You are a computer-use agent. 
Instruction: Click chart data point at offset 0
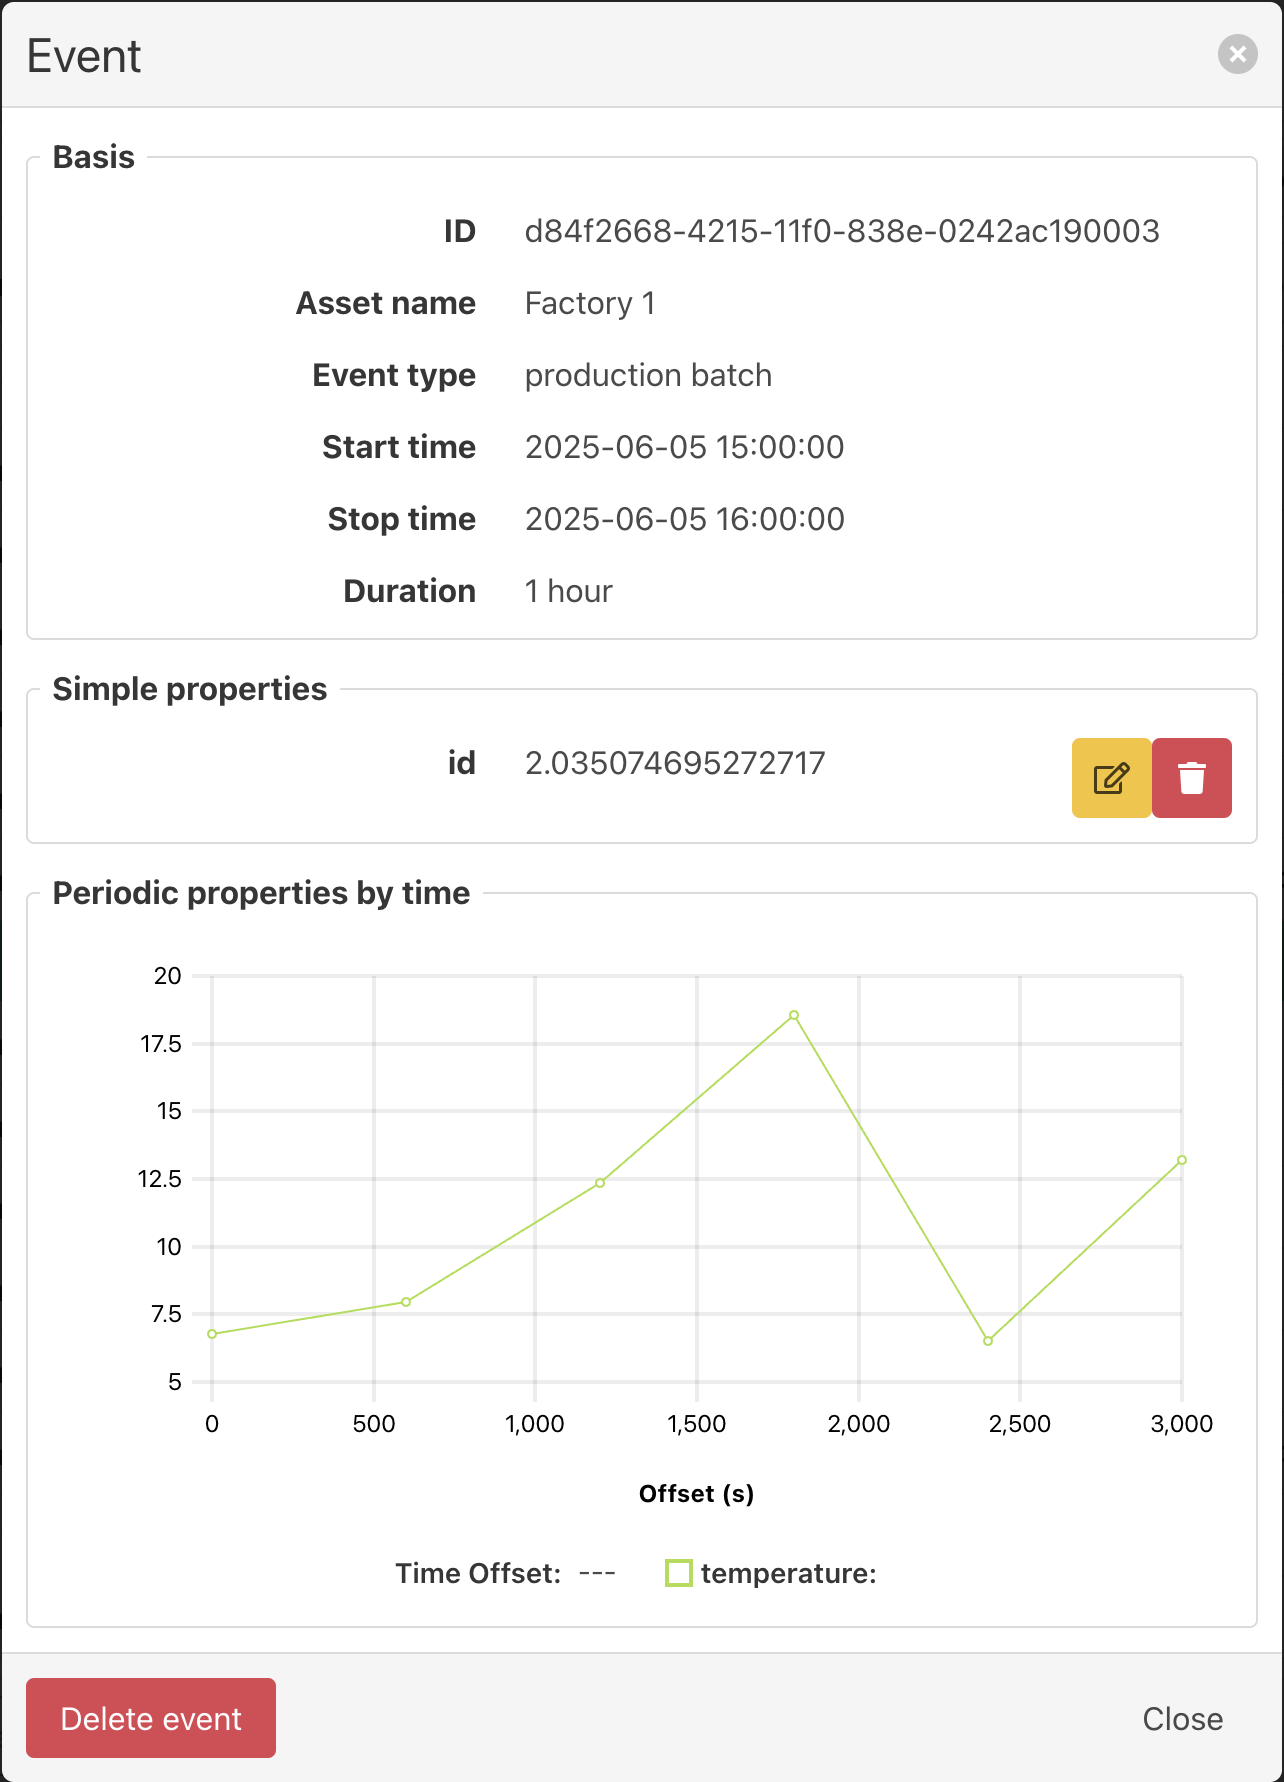click(212, 1334)
